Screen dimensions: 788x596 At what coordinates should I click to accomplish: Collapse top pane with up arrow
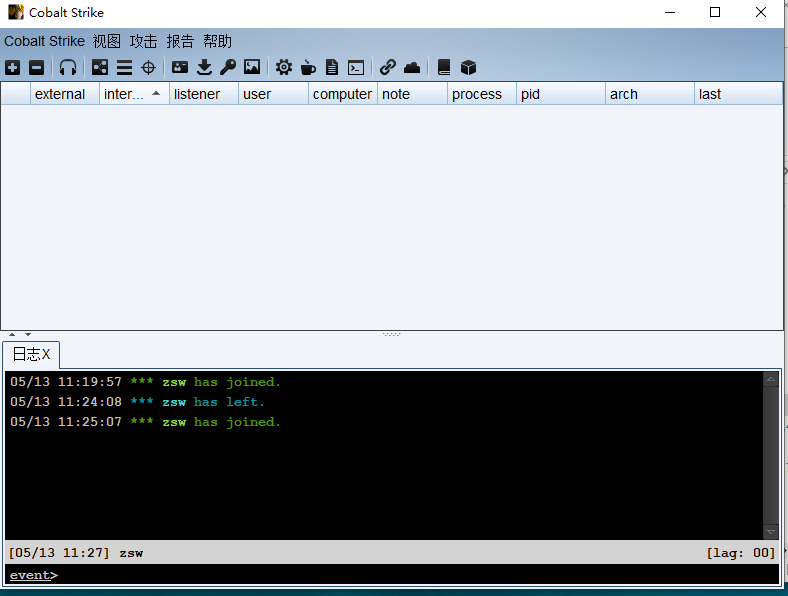[12, 334]
